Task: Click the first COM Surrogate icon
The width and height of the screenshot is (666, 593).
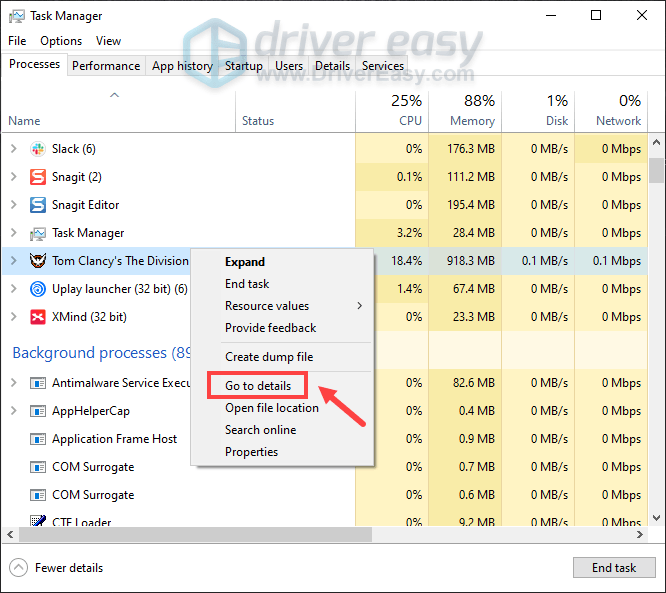Action: [38, 467]
